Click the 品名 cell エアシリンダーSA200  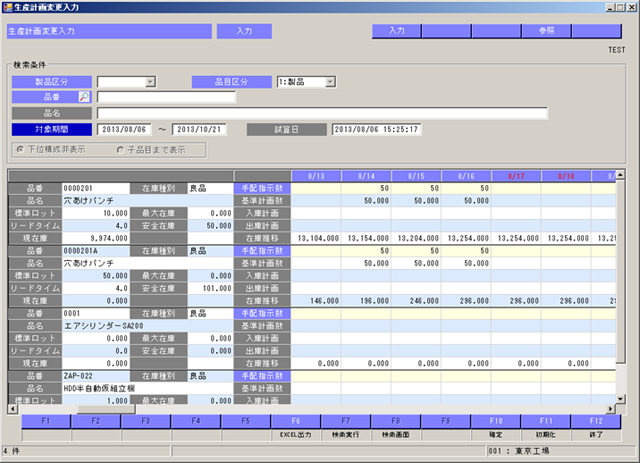[147, 326]
